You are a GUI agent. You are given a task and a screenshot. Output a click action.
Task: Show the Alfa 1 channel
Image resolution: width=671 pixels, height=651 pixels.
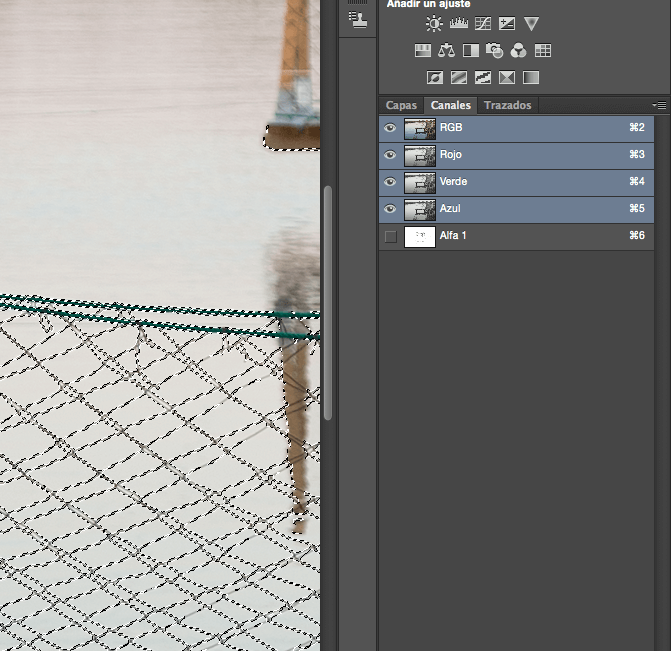tap(390, 236)
